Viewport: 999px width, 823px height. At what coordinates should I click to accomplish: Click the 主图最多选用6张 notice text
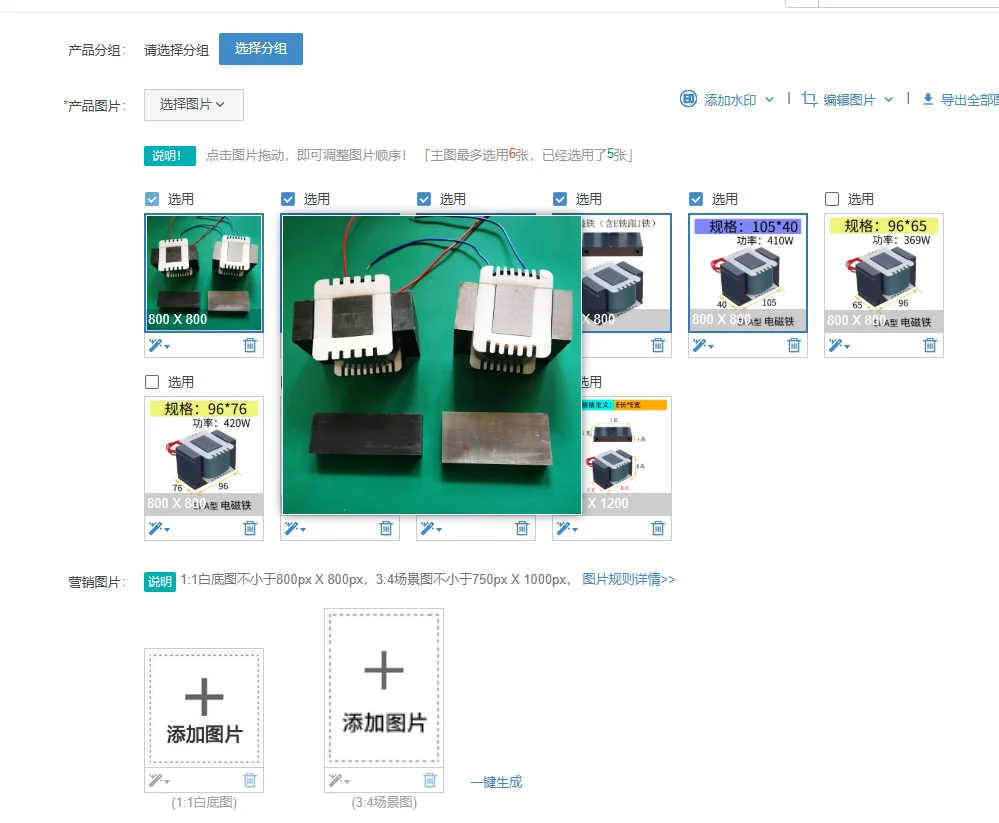[x=528, y=155]
